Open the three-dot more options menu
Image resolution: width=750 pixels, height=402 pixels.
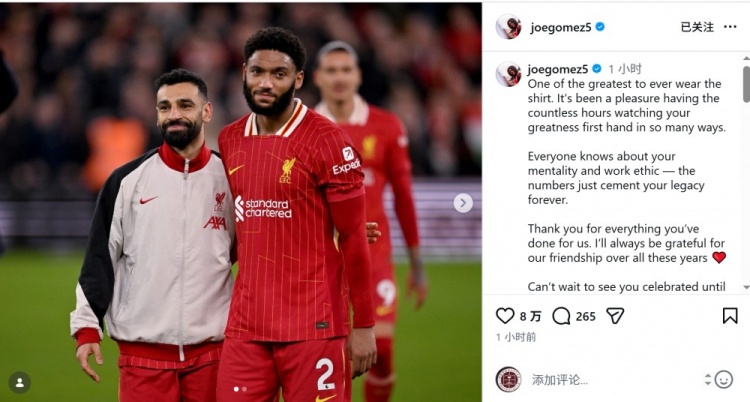(x=730, y=27)
